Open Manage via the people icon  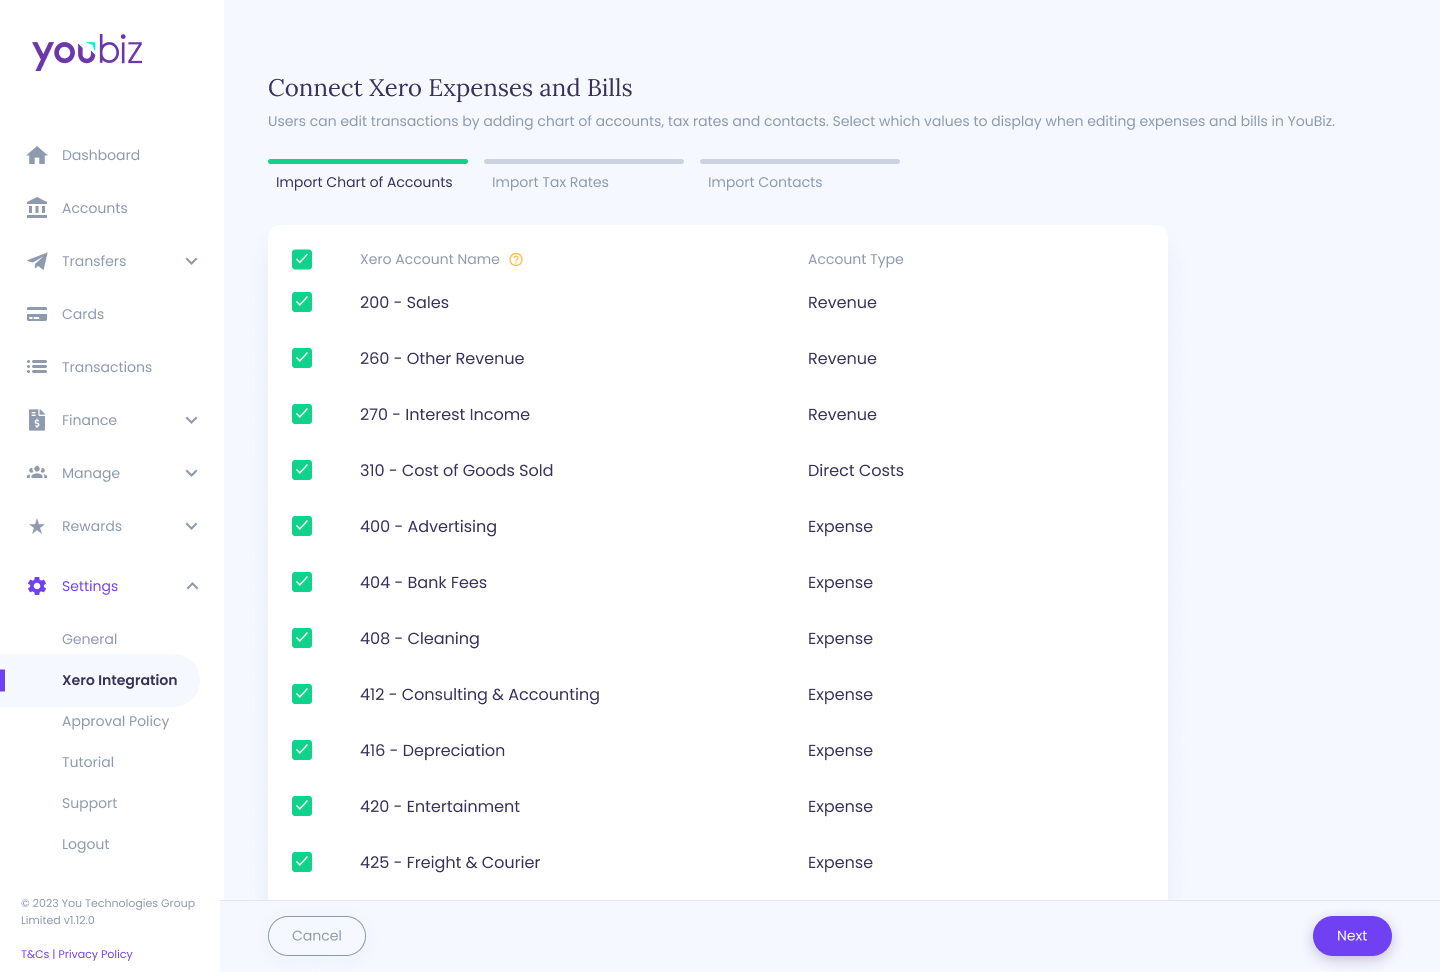tap(37, 473)
